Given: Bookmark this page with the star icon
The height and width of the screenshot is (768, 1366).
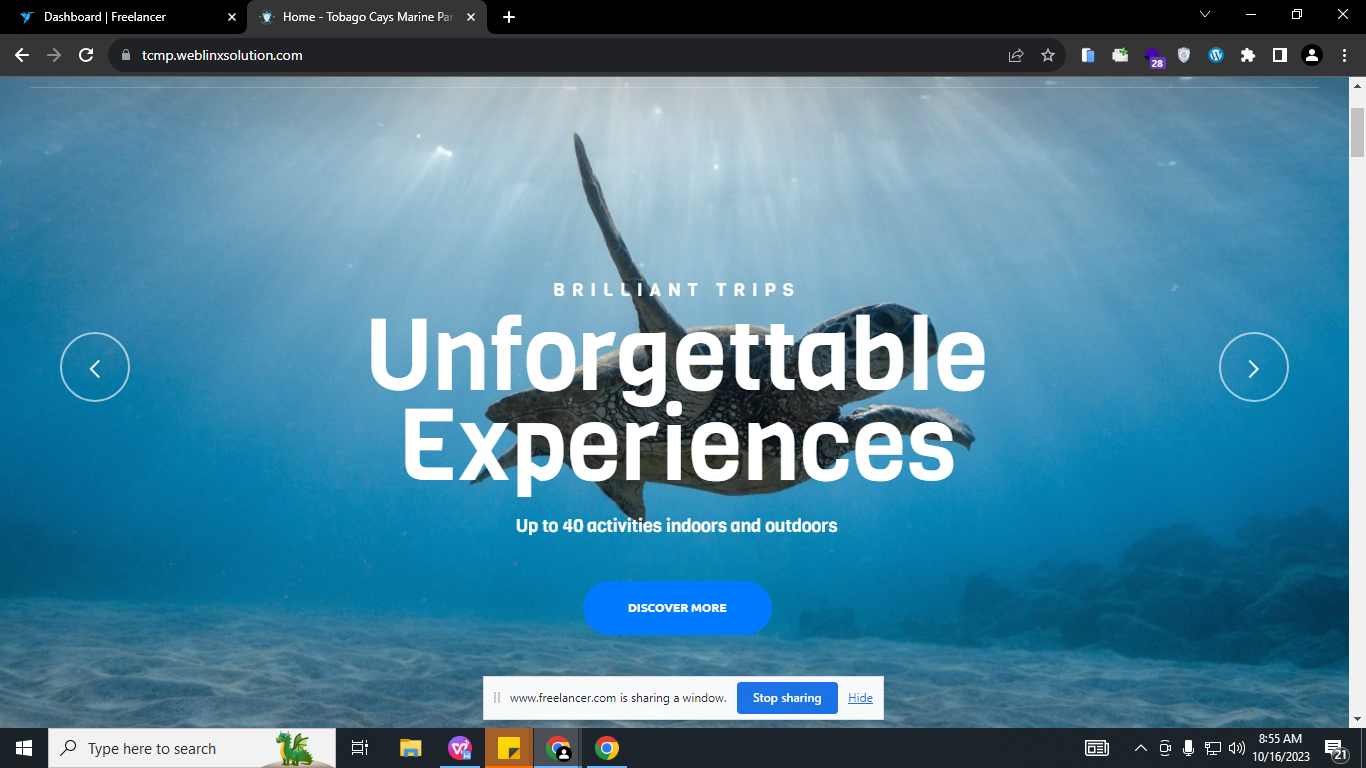Looking at the screenshot, I should [1048, 56].
